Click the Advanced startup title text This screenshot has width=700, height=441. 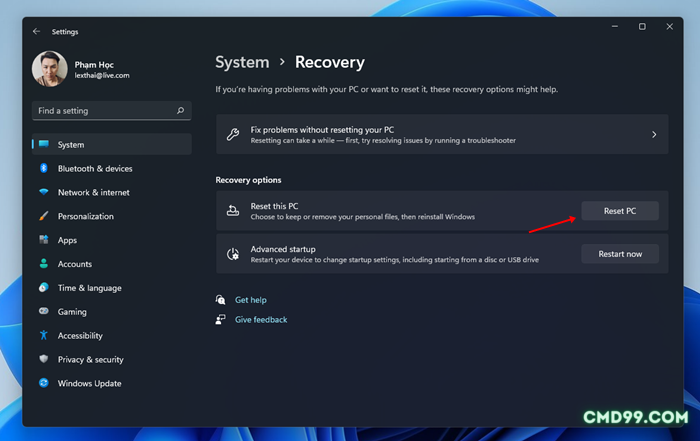[283, 249]
